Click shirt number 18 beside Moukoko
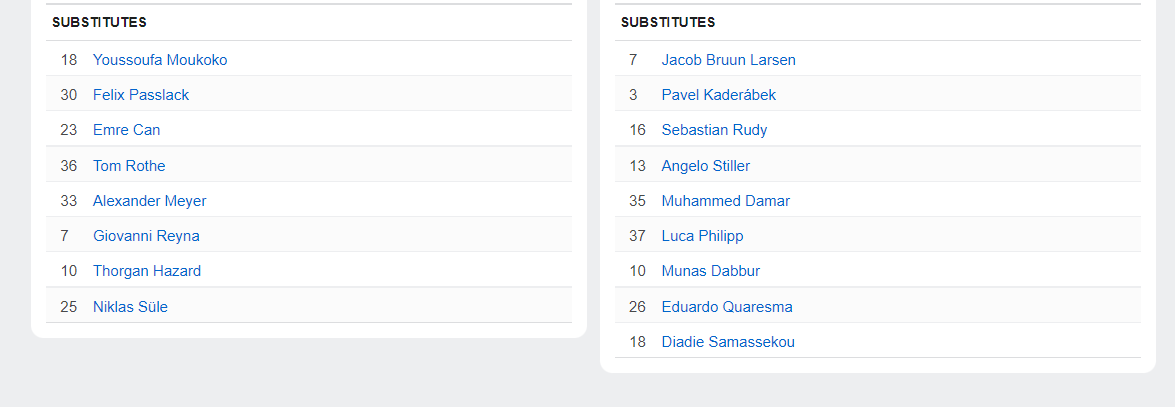The width and height of the screenshot is (1175, 407). pyautogui.click(x=69, y=60)
